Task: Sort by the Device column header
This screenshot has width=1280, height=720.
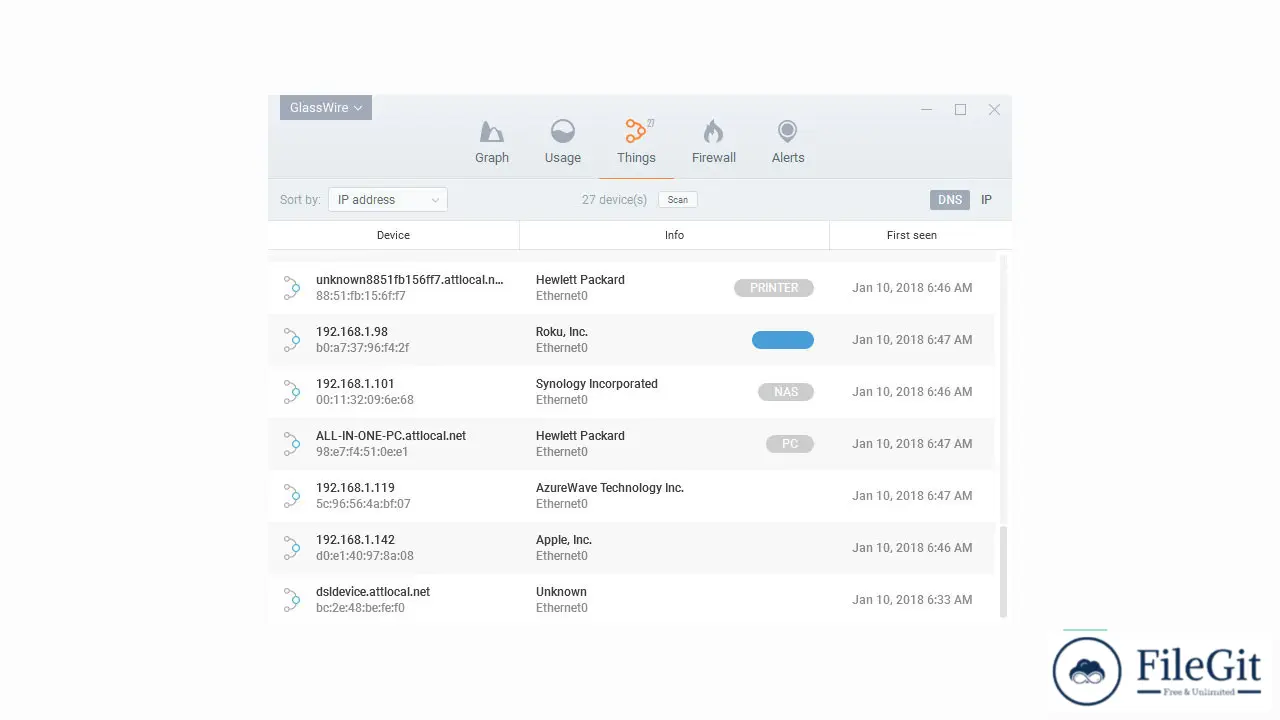Action: tap(393, 235)
